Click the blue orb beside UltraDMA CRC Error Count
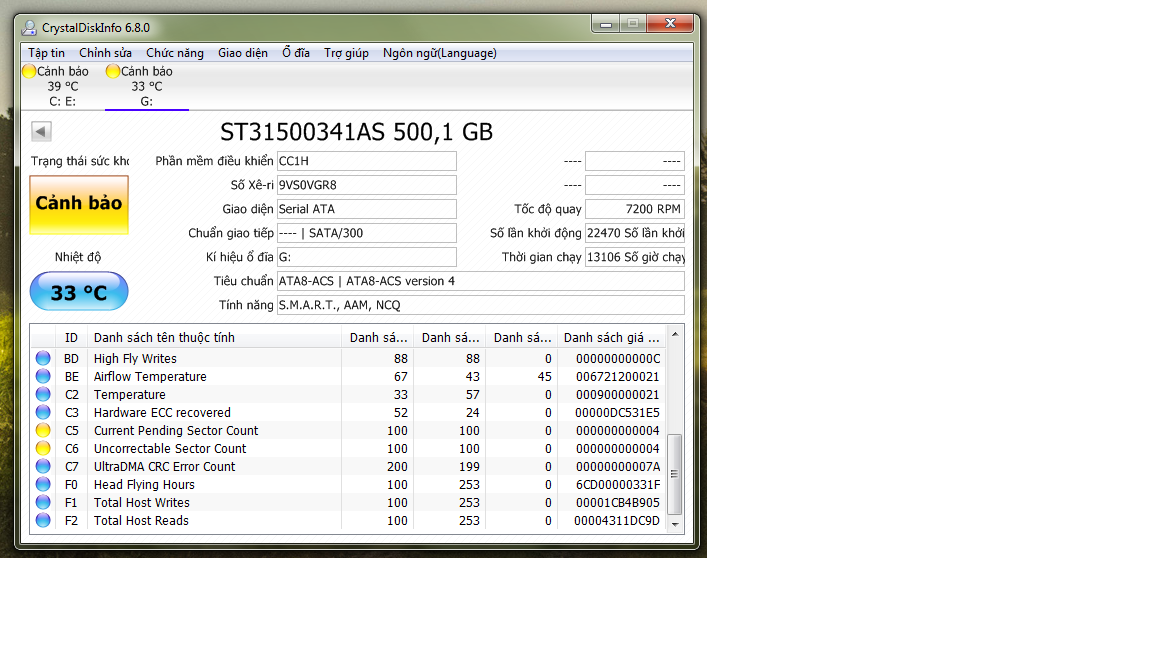 pos(43,467)
